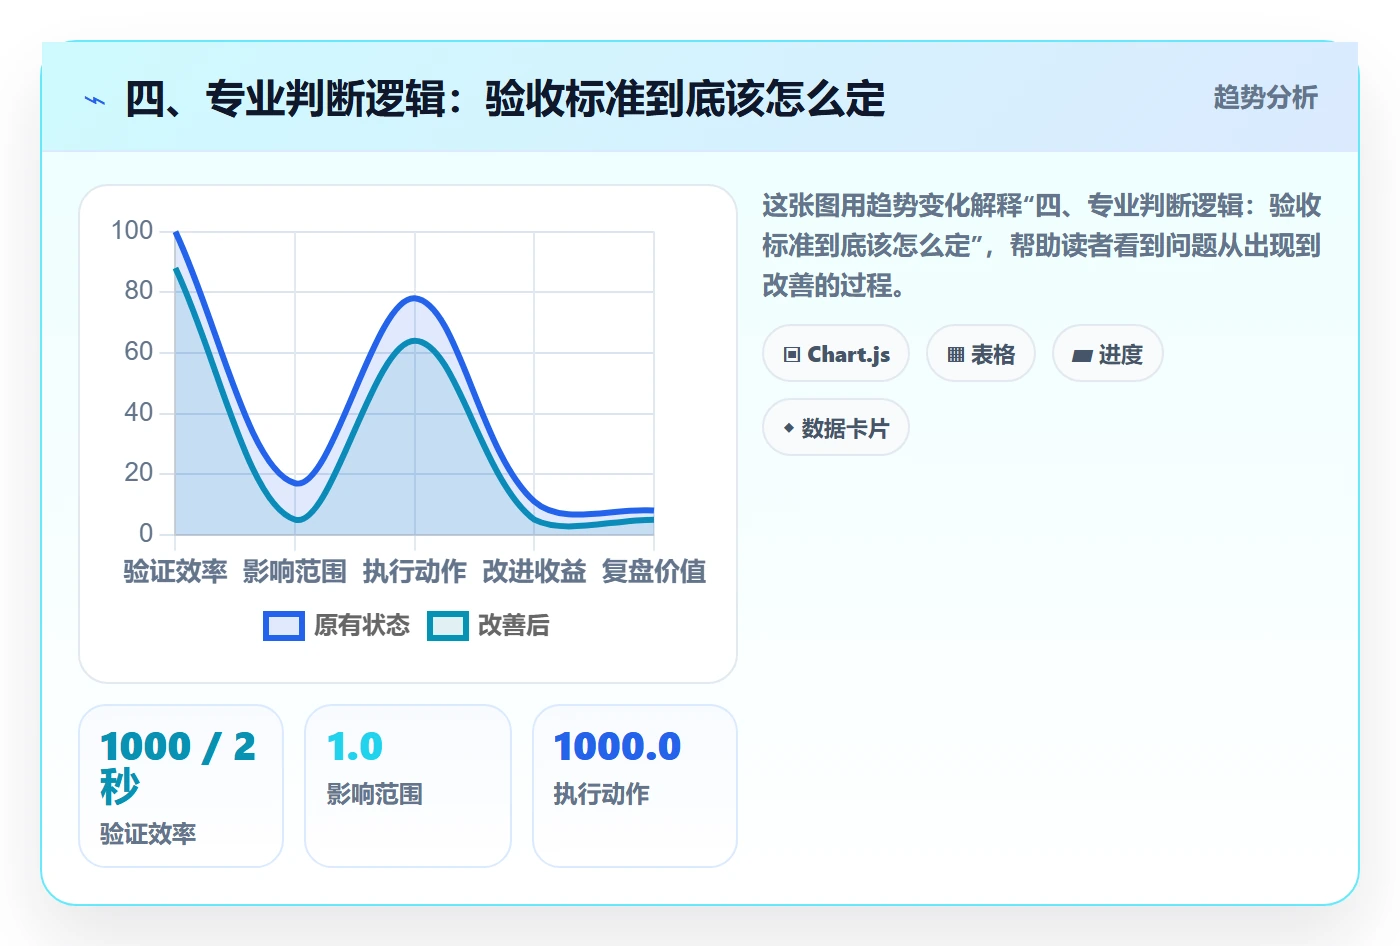The image size is (1400, 946).
Task: Click the 复盘价值 x-axis label
Action: [x=654, y=572]
